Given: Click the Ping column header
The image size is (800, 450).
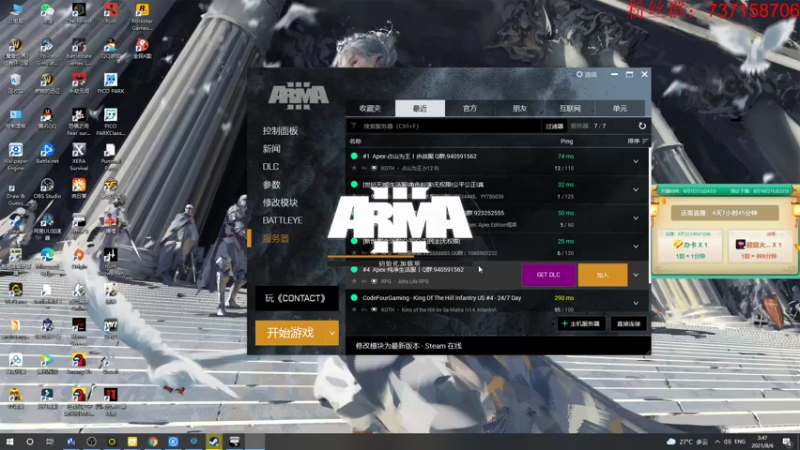Looking at the screenshot, I should [x=566, y=141].
